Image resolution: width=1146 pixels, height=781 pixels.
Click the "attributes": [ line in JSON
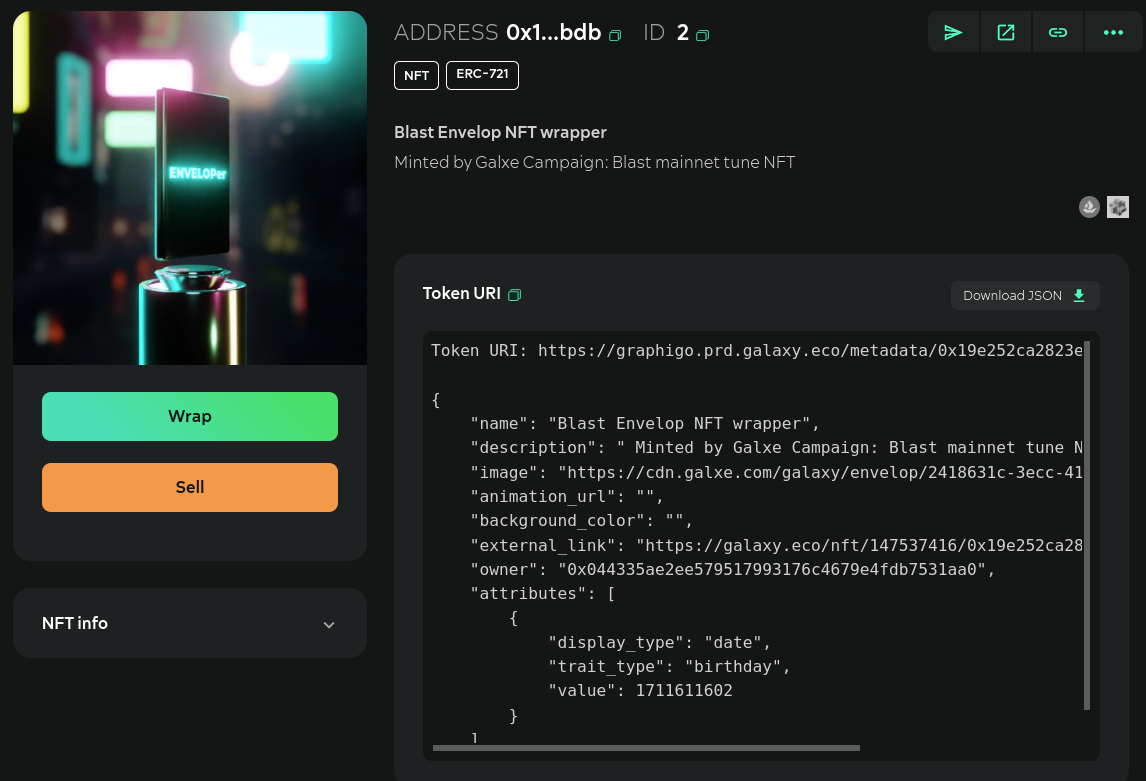coord(542,594)
